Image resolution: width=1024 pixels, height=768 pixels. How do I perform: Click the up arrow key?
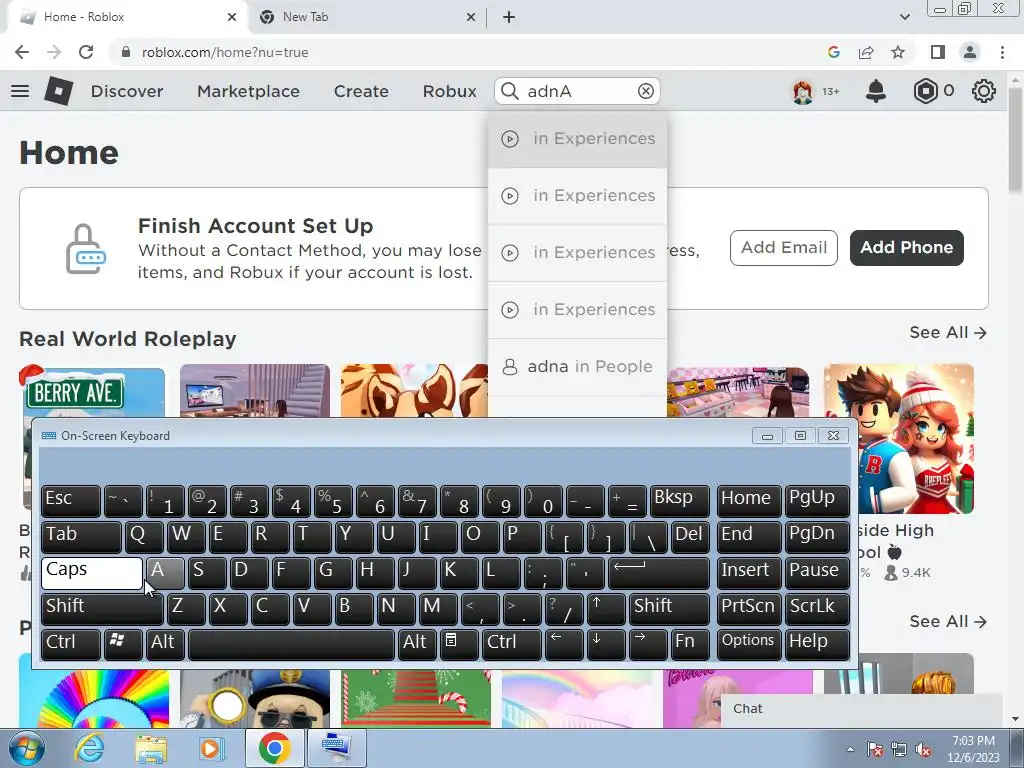(605, 609)
